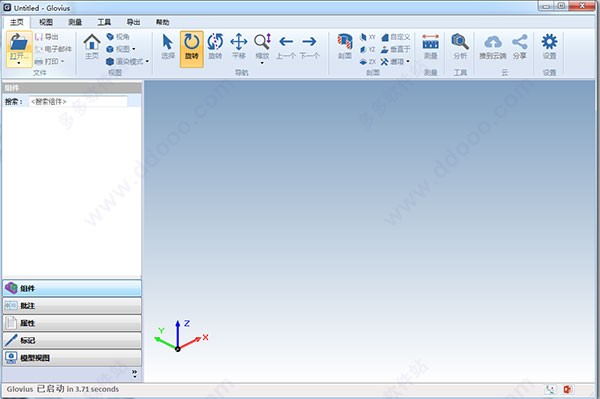This screenshot has height=399, width=600.
Task: Open the Share (分享) icon
Action: coord(520,47)
